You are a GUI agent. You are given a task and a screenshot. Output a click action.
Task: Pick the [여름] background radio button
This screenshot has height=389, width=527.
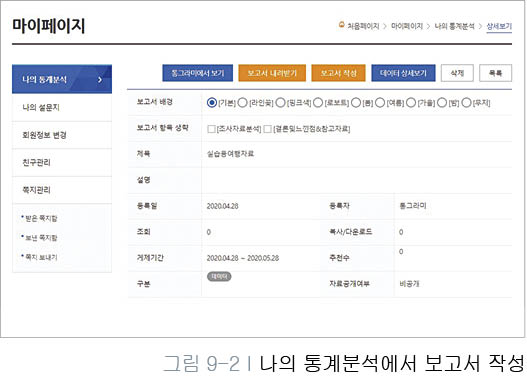click(x=380, y=103)
